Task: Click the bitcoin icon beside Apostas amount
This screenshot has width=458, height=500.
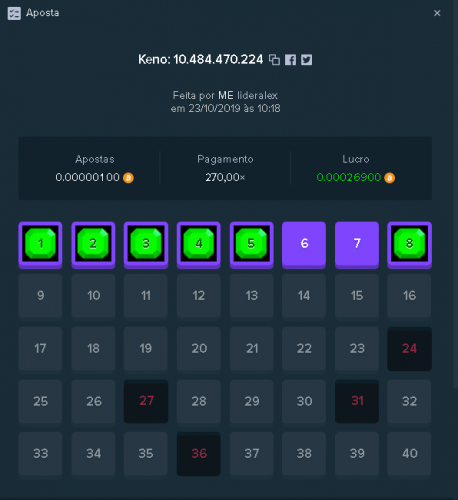Action: click(x=128, y=178)
